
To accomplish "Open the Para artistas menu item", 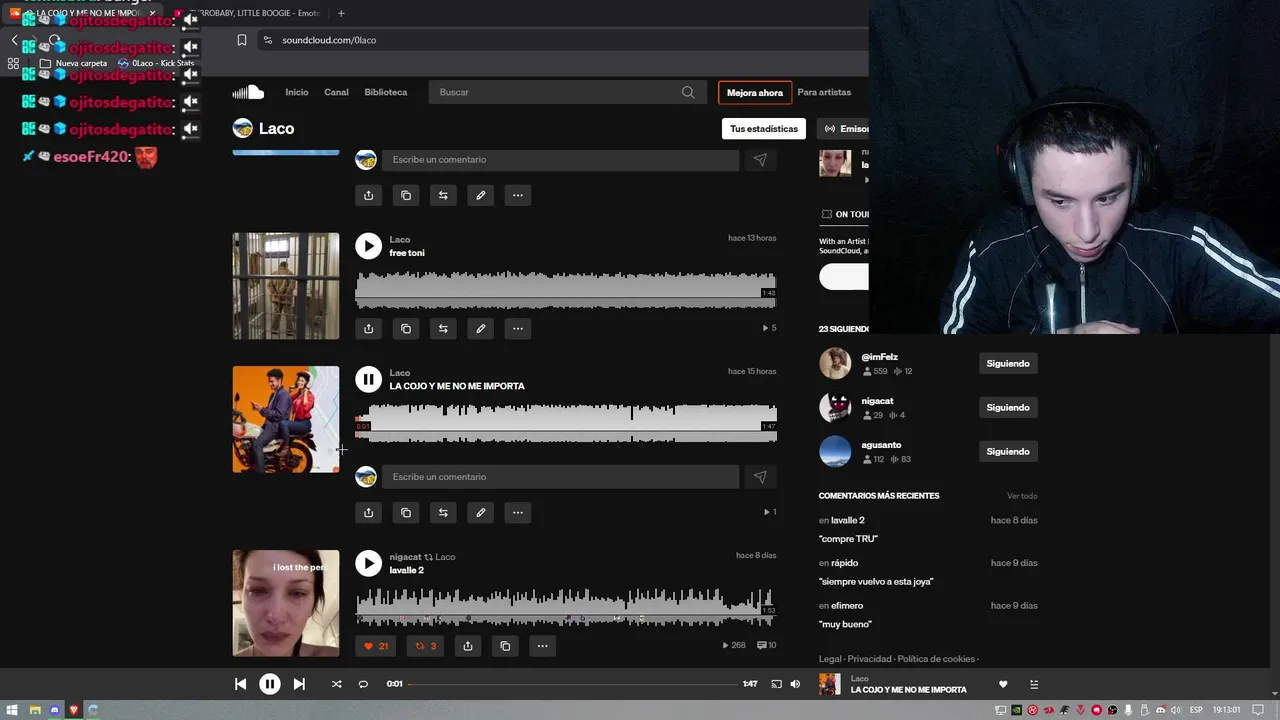I will click(824, 92).
